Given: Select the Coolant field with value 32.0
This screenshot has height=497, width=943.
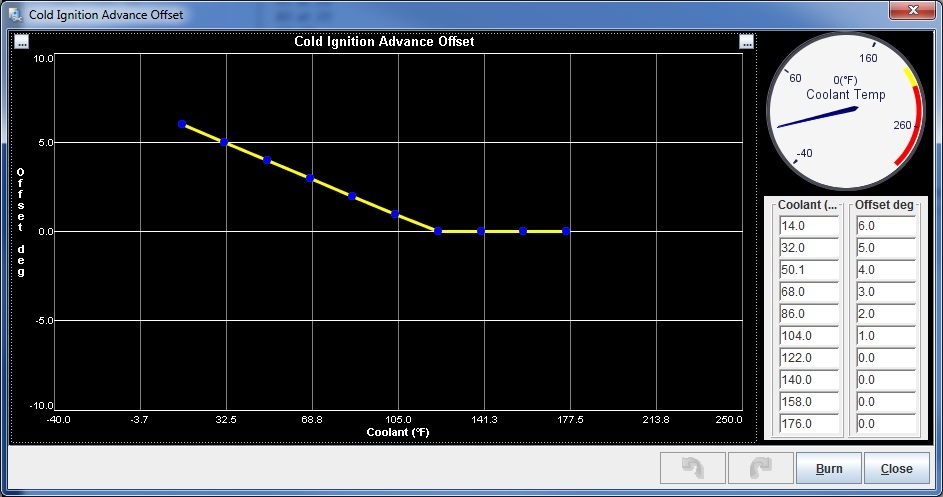Looking at the screenshot, I should [x=808, y=248].
